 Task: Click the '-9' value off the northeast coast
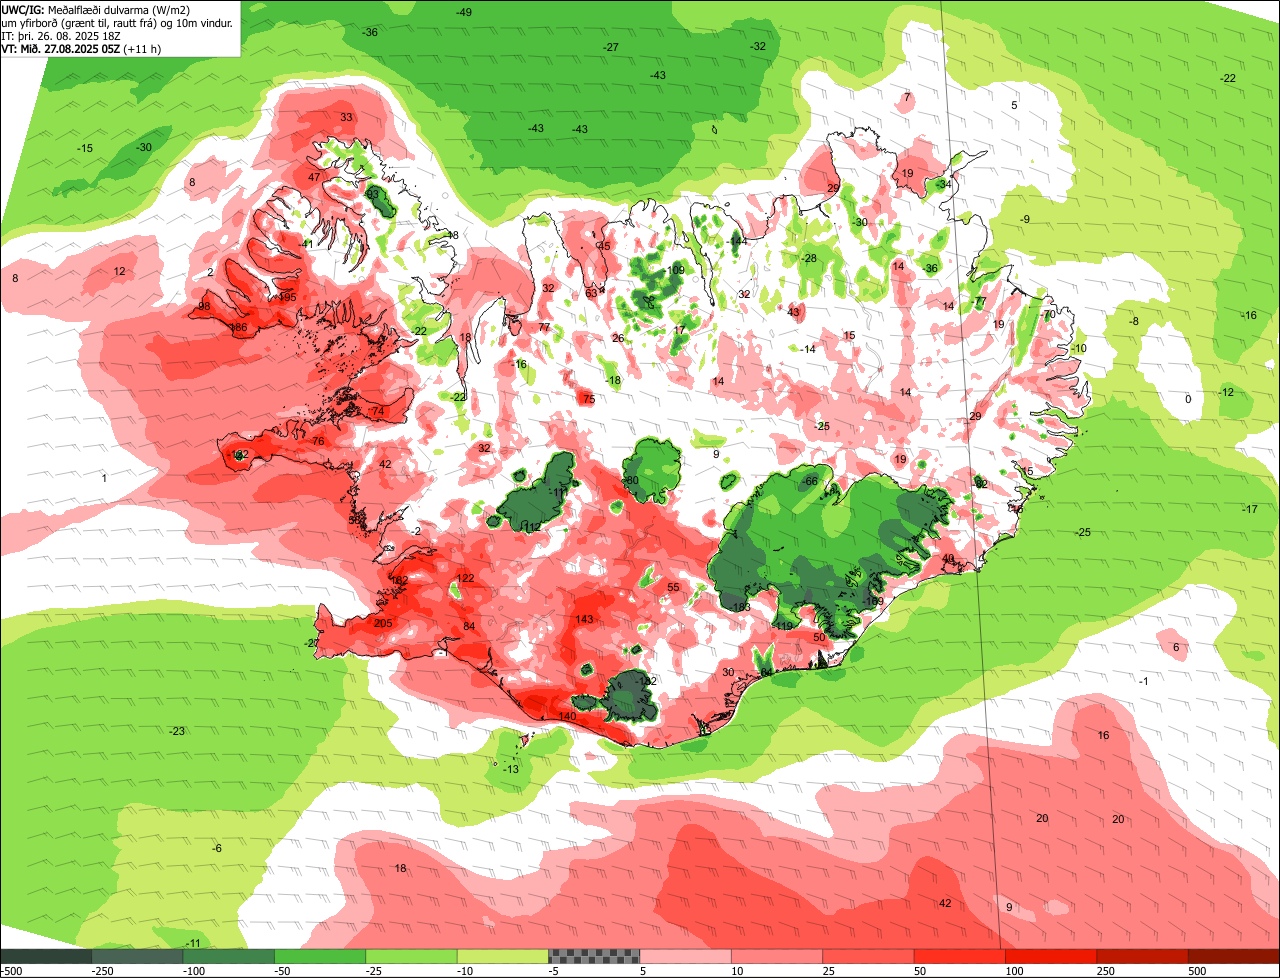point(1024,219)
